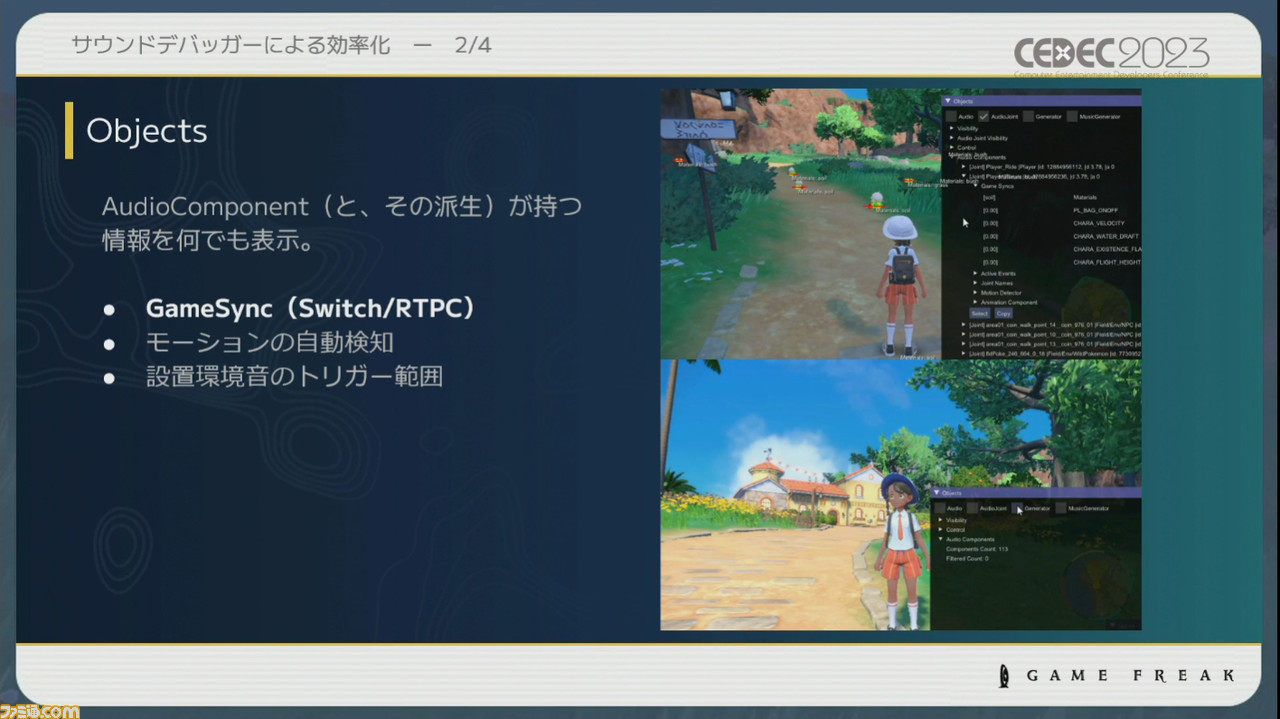Enable the MusicGenerator filter in top panel
The height and width of the screenshot is (719, 1280).
click(x=1071, y=117)
